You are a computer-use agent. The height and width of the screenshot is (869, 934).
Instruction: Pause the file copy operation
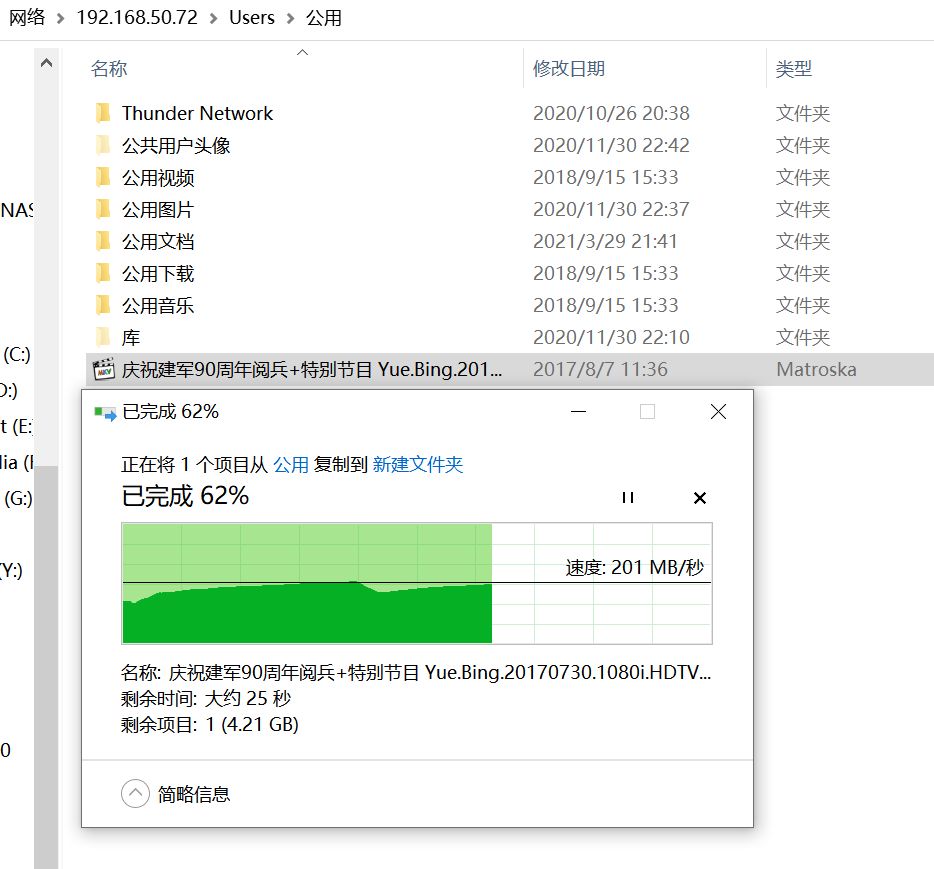tap(628, 497)
